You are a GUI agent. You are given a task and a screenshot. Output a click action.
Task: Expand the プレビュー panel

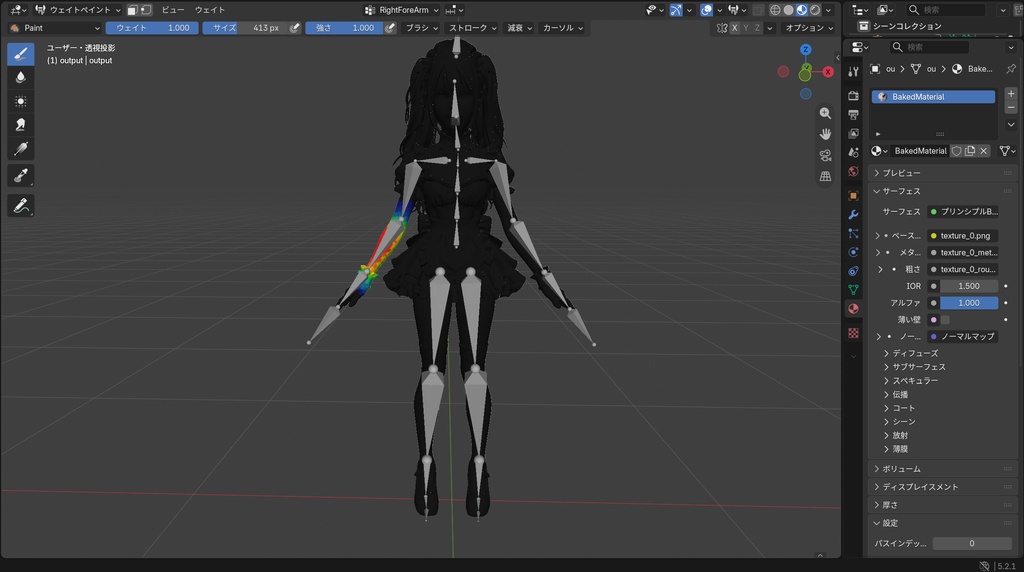click(x=901, y=173)
